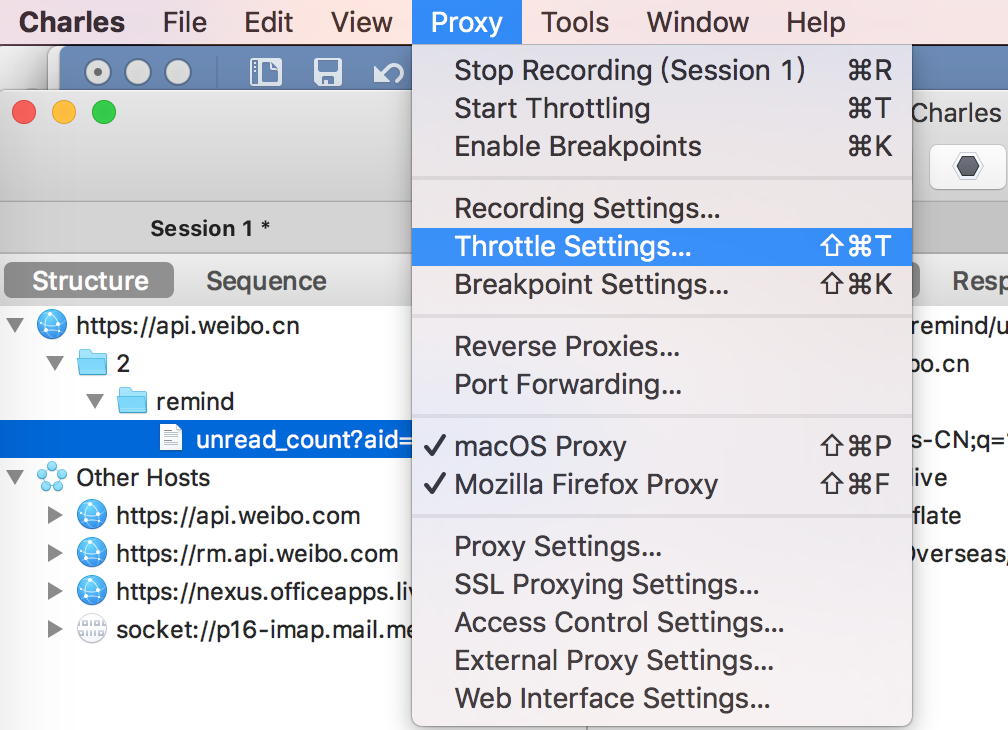
Task: Click the Other Hosts cluster icon
Action: [x=51, y=478]
